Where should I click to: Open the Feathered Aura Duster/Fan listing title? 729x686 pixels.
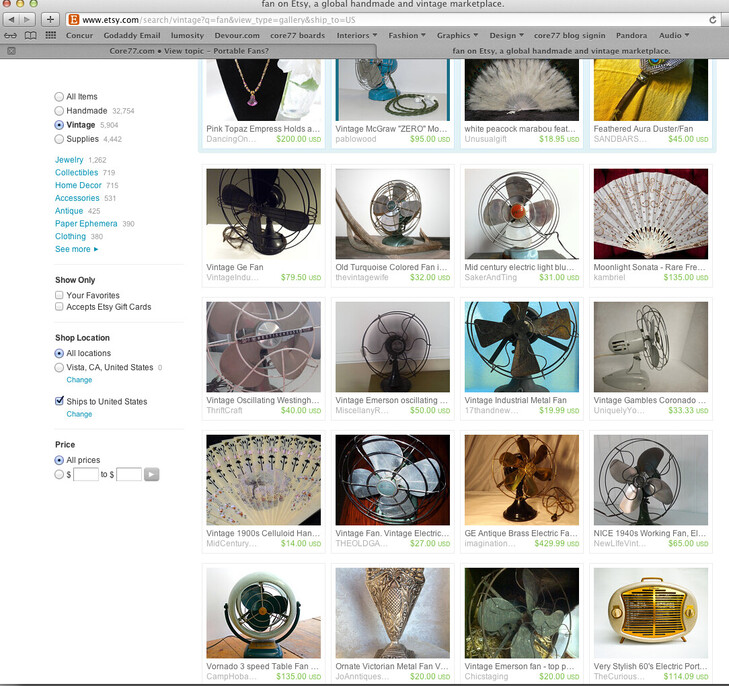coord(643,129)
